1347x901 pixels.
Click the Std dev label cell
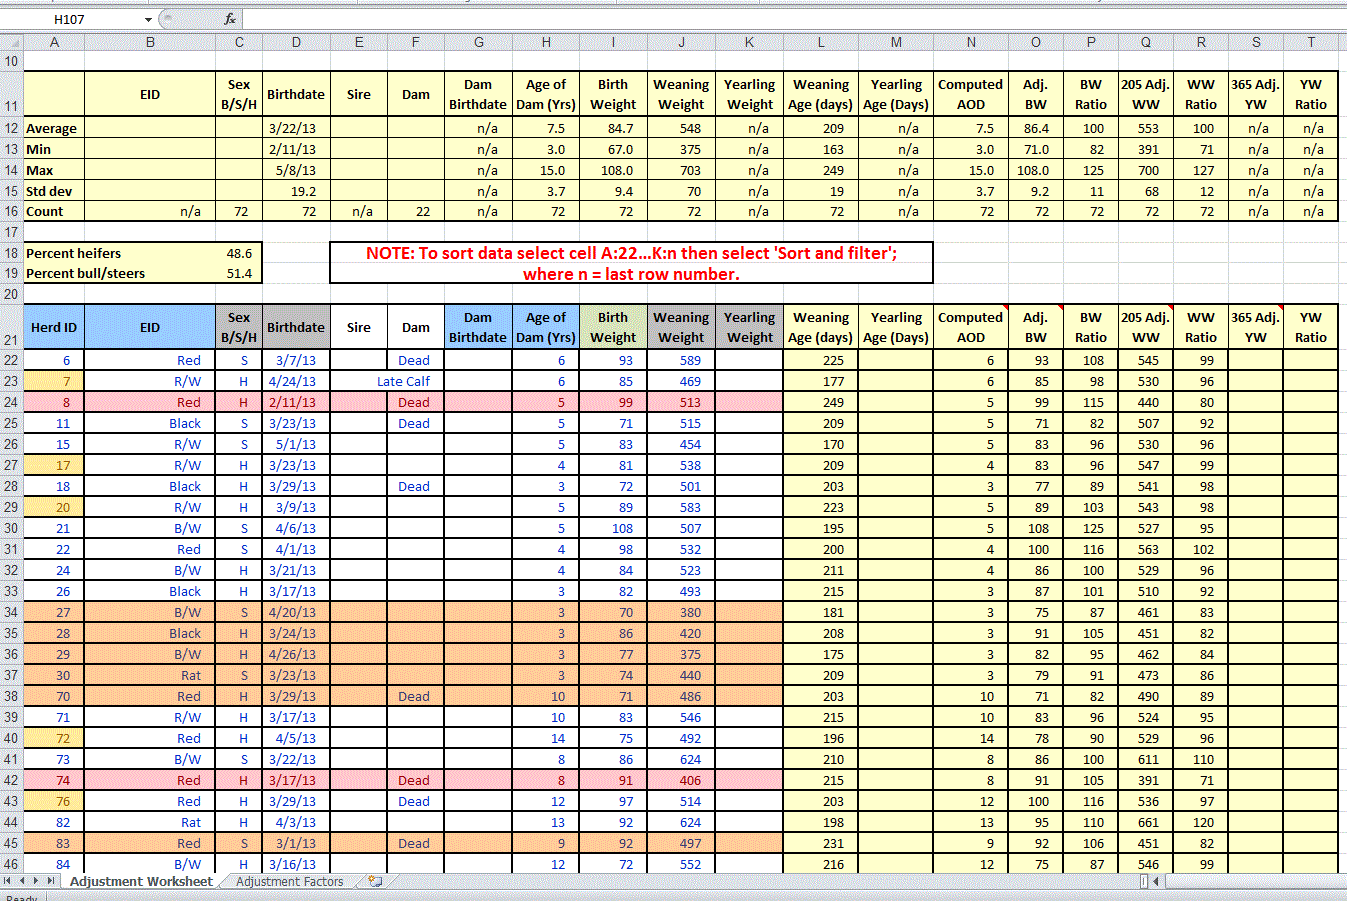click(54, 191)
